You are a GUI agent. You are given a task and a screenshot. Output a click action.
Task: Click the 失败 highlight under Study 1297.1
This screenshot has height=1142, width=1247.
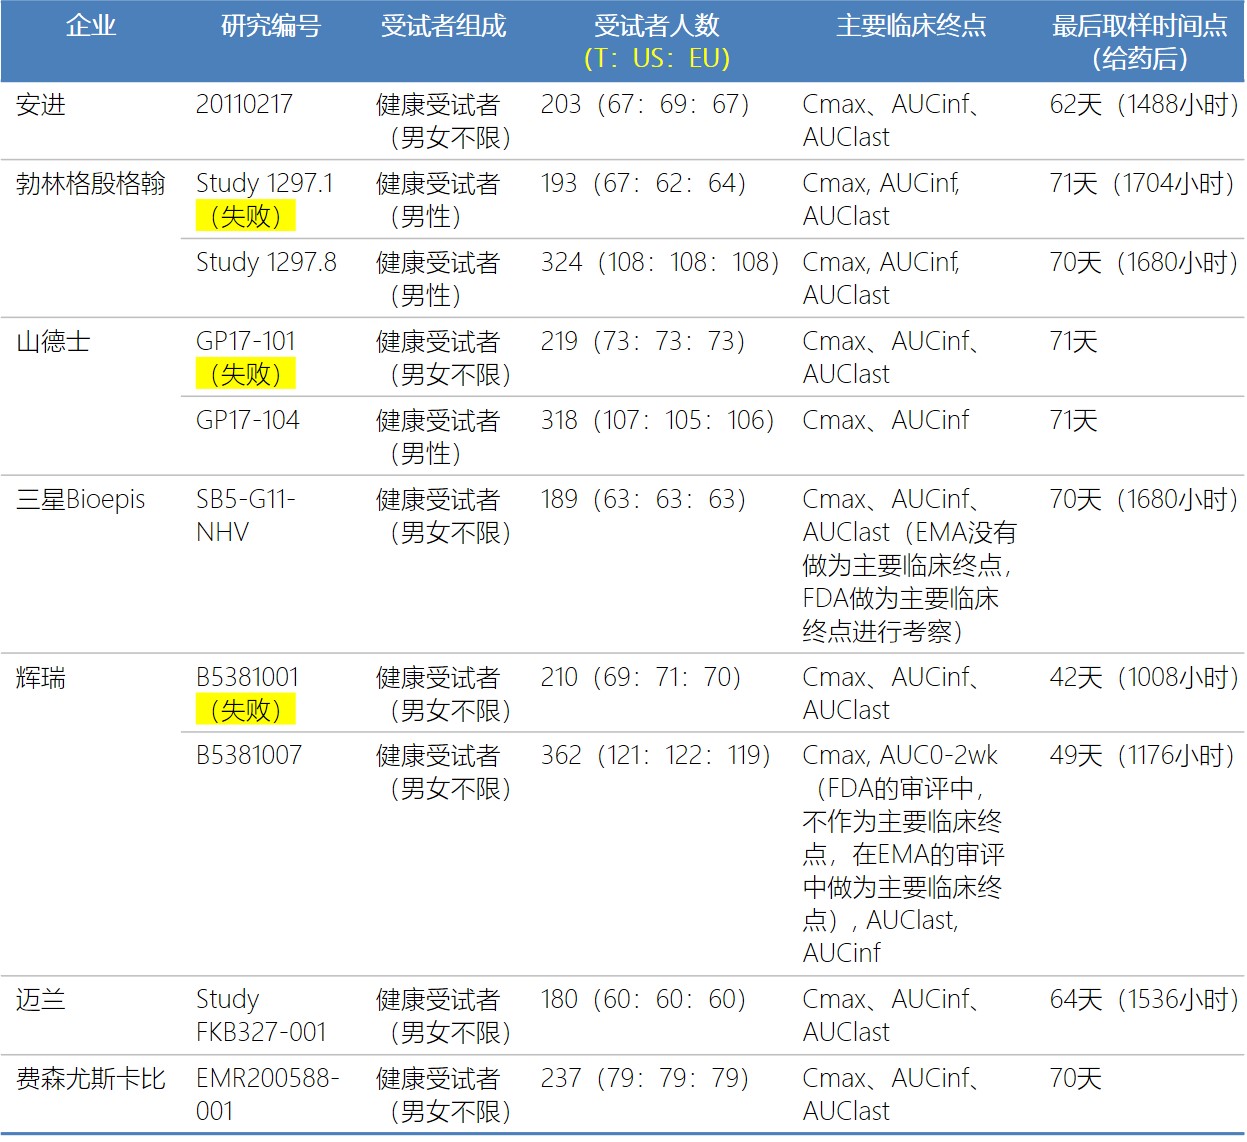(246, 216)
